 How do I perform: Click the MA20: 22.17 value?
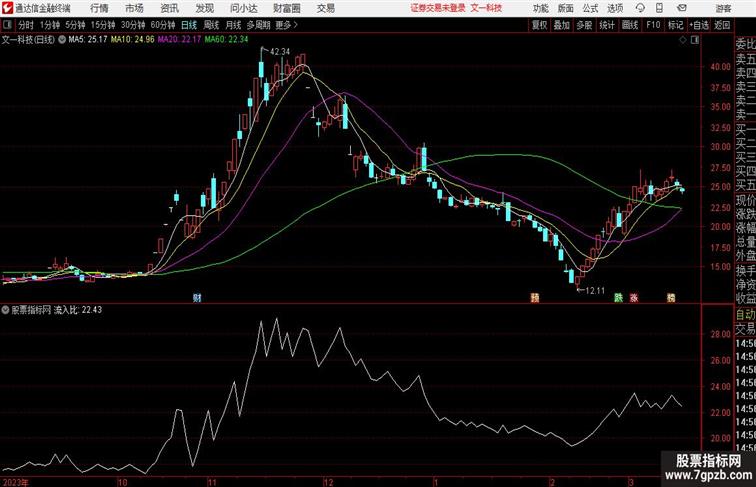click(179, 40)
